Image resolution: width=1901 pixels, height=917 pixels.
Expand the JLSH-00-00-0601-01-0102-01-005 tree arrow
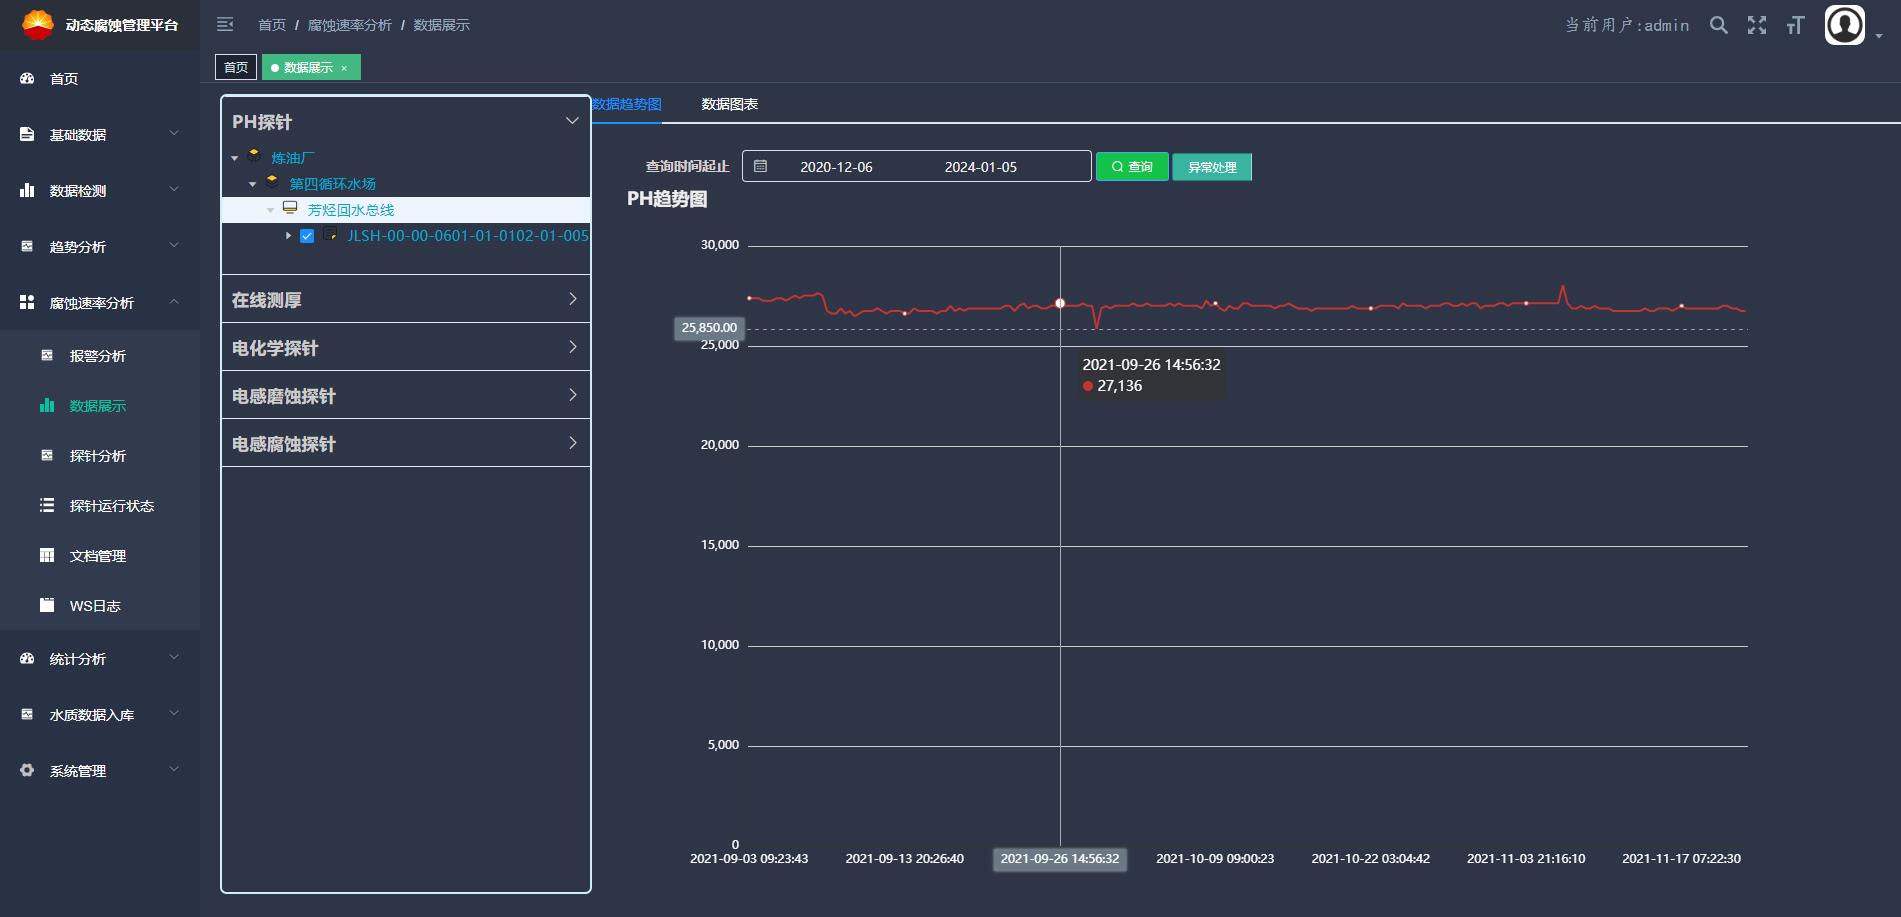288,236
